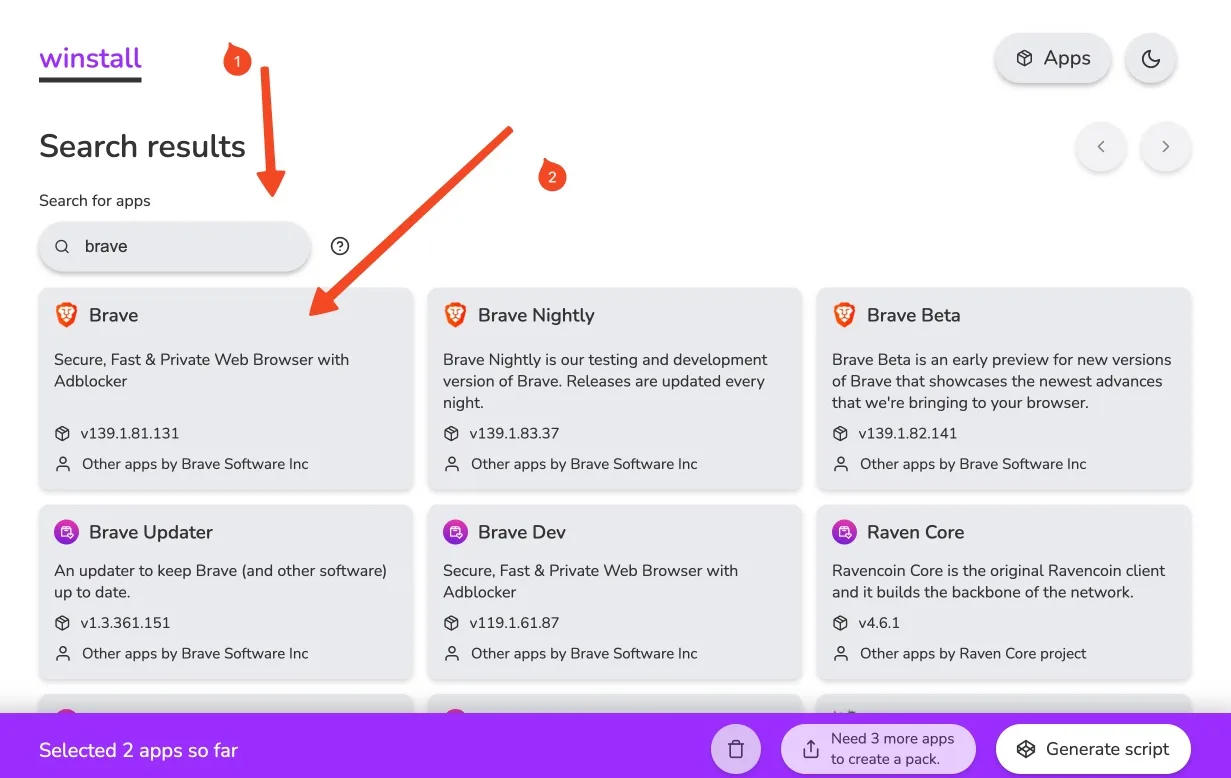Go to next results page

1165,147
